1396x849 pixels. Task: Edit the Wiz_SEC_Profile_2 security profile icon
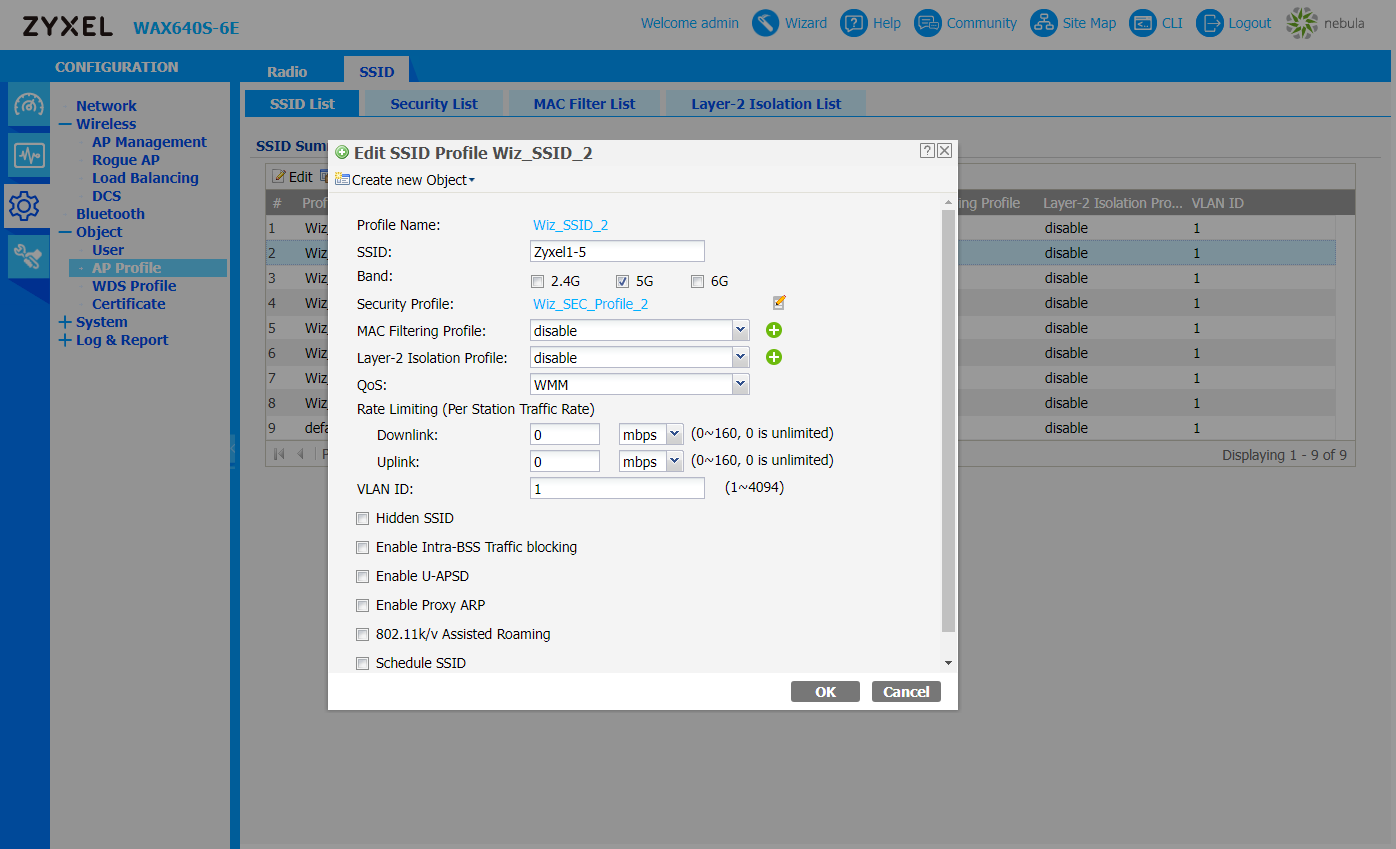(x=779, y=303)
